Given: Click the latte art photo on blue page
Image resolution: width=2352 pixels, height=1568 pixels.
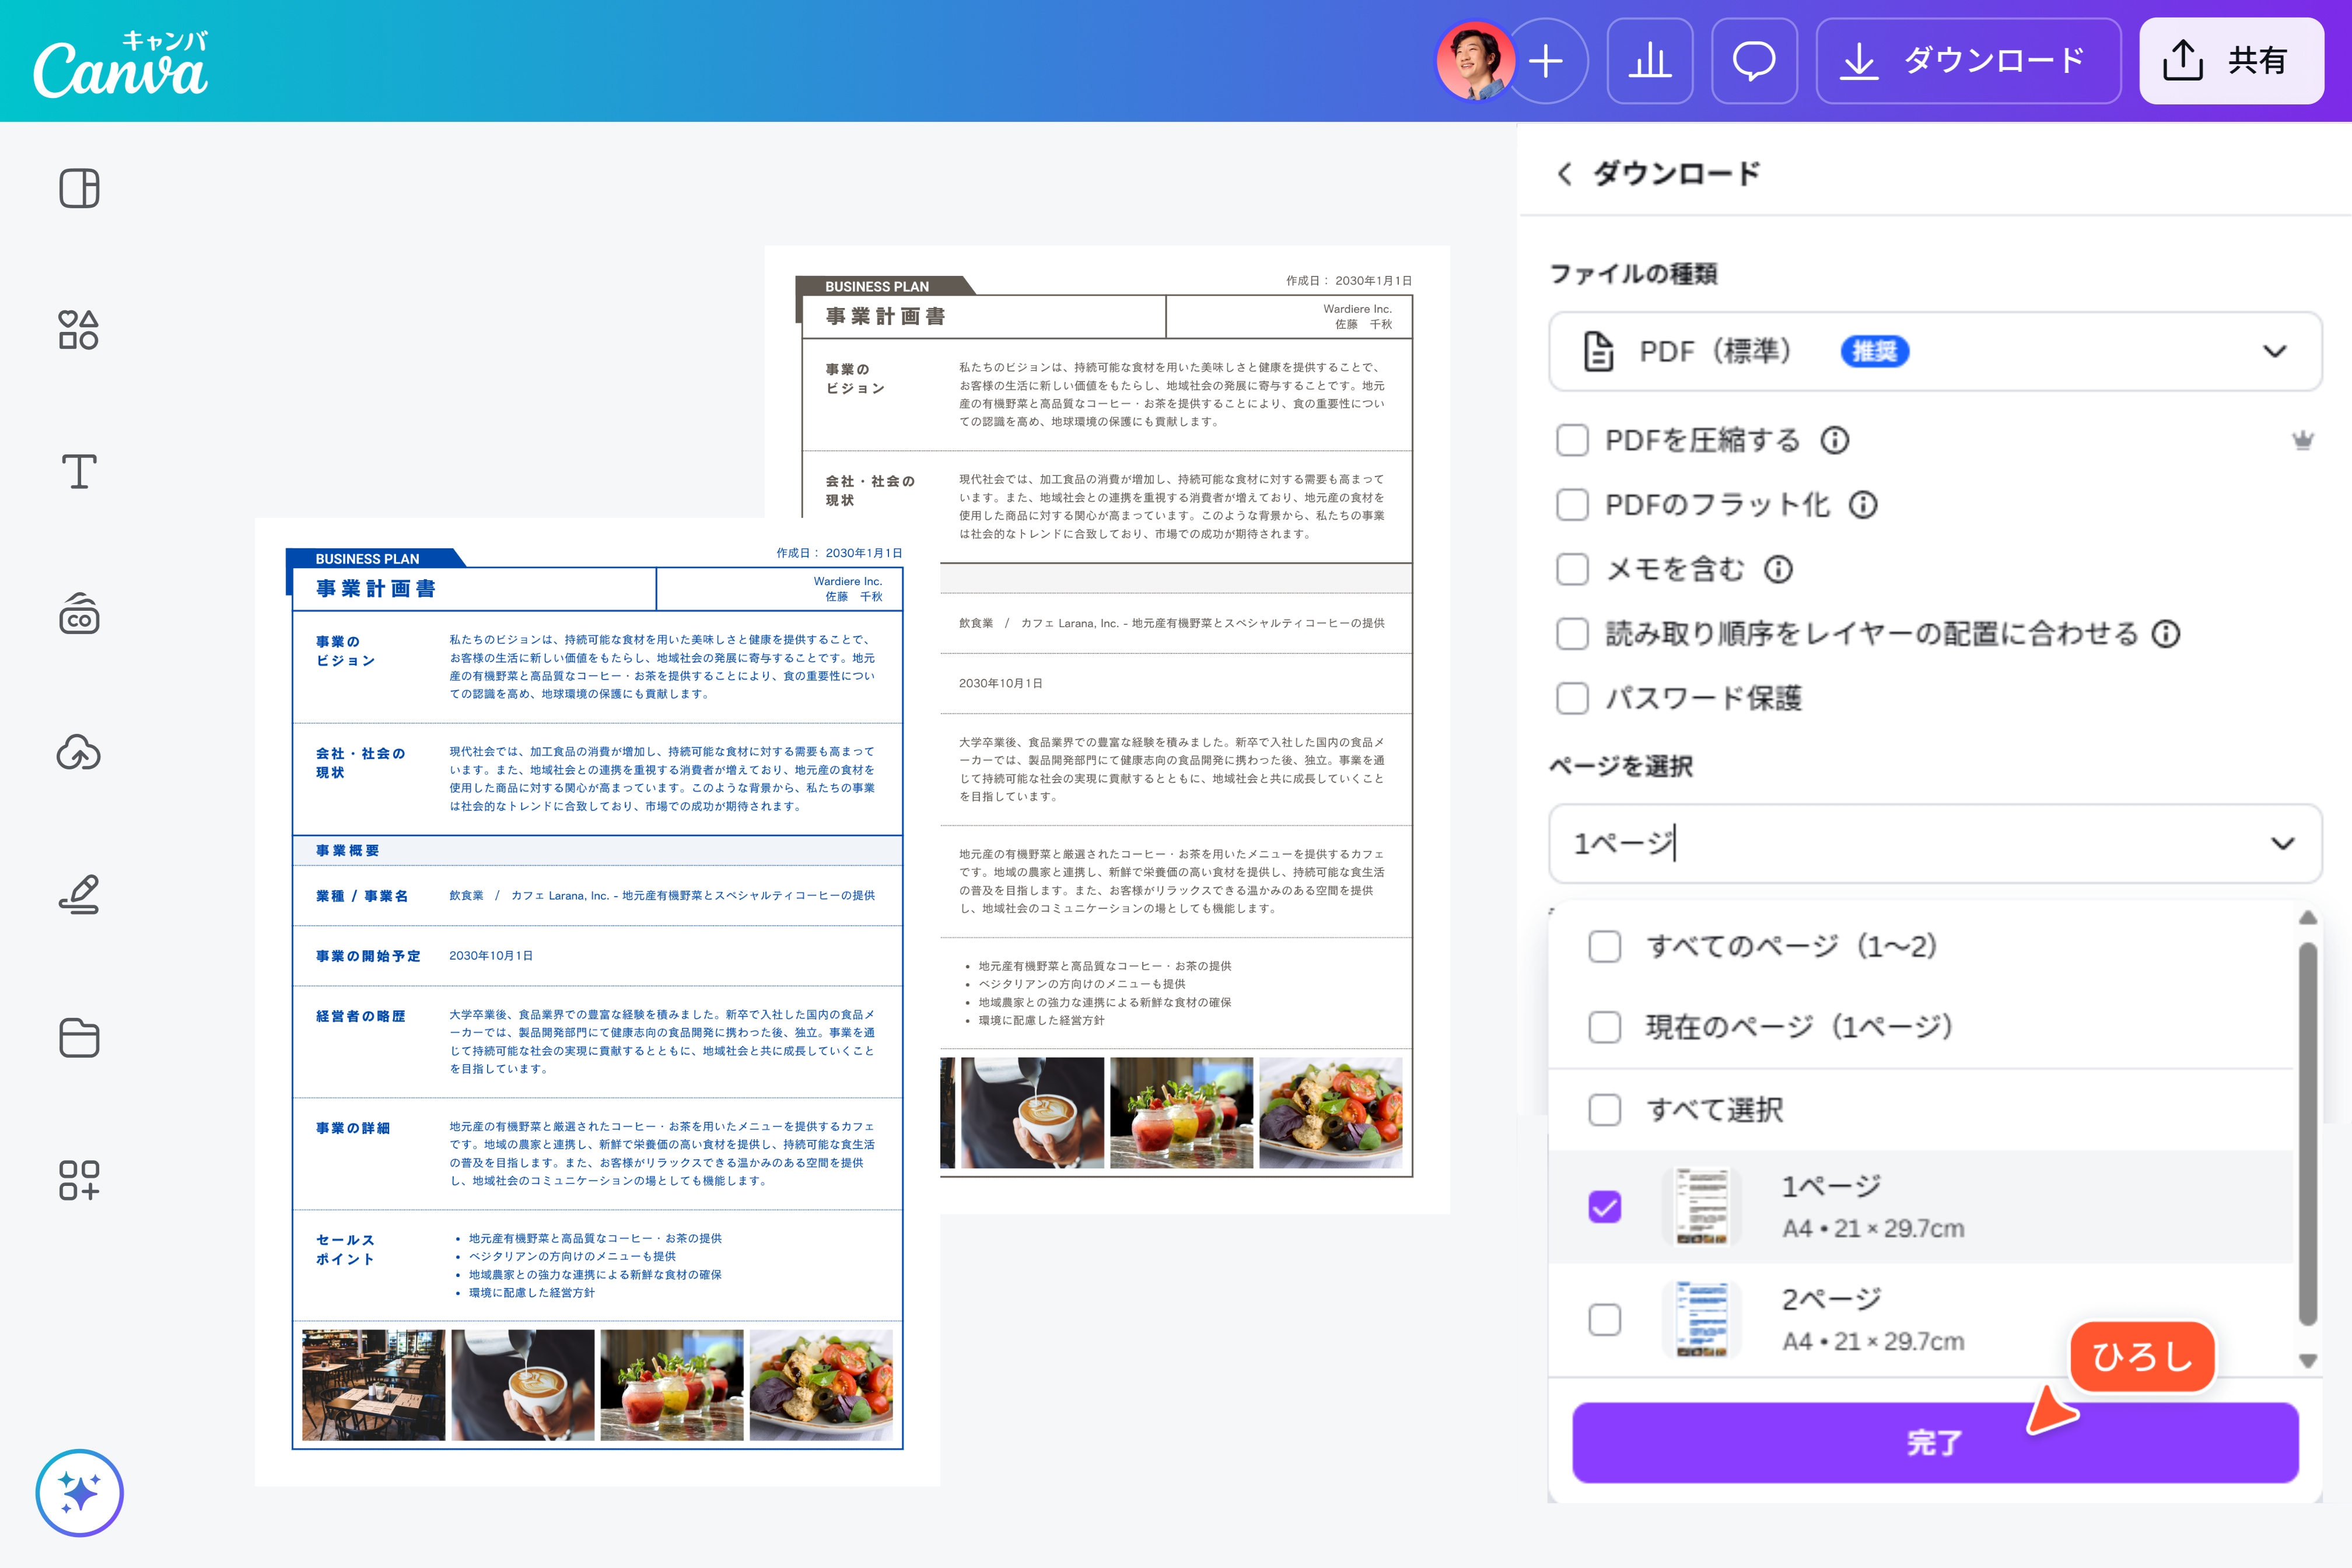Looking at the screenshot, I should pos(523,1385).
